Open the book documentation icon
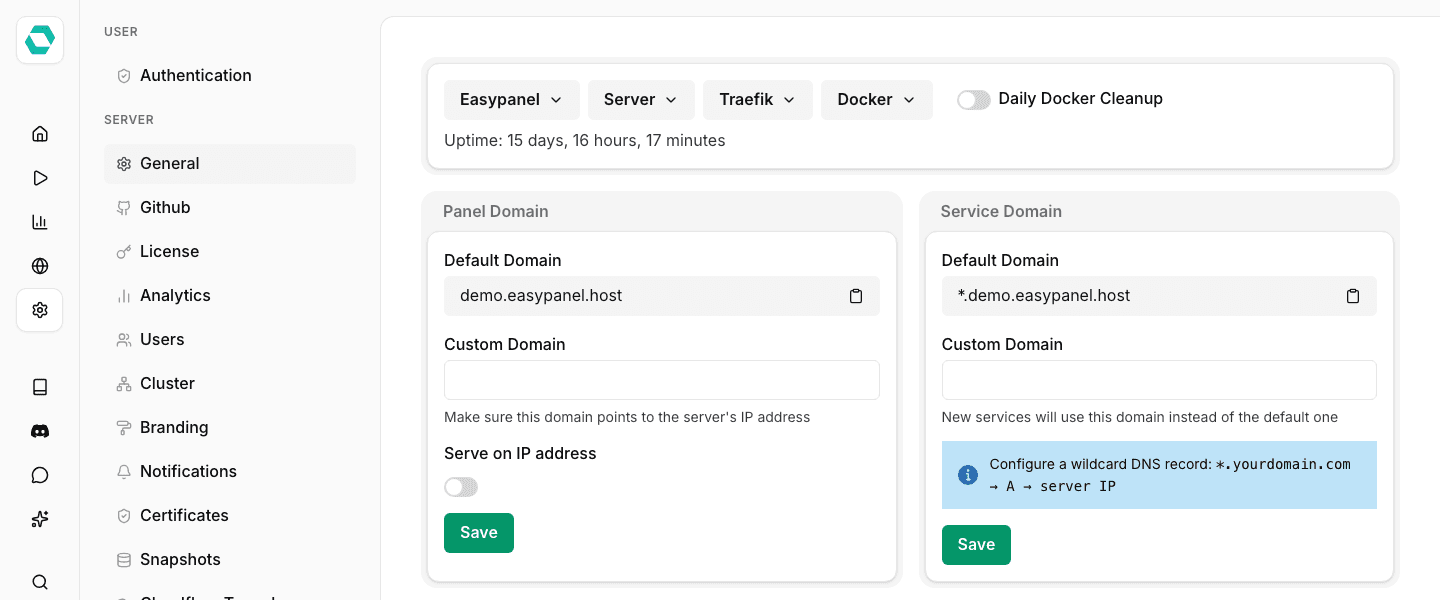Image resolution: width=1440 pixels, height=600 pixels. point(40,387)
